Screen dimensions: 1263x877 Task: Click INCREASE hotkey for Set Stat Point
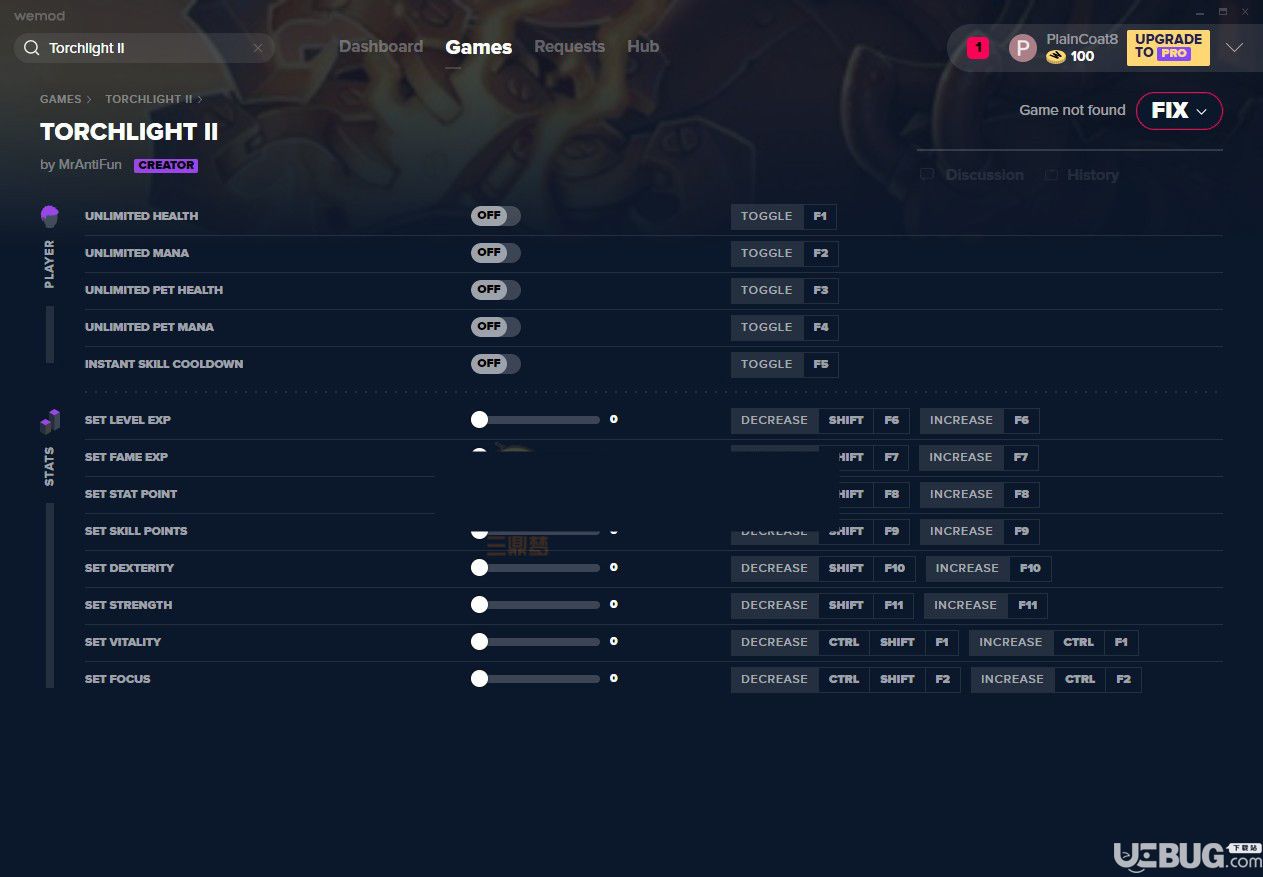(961, 494)
